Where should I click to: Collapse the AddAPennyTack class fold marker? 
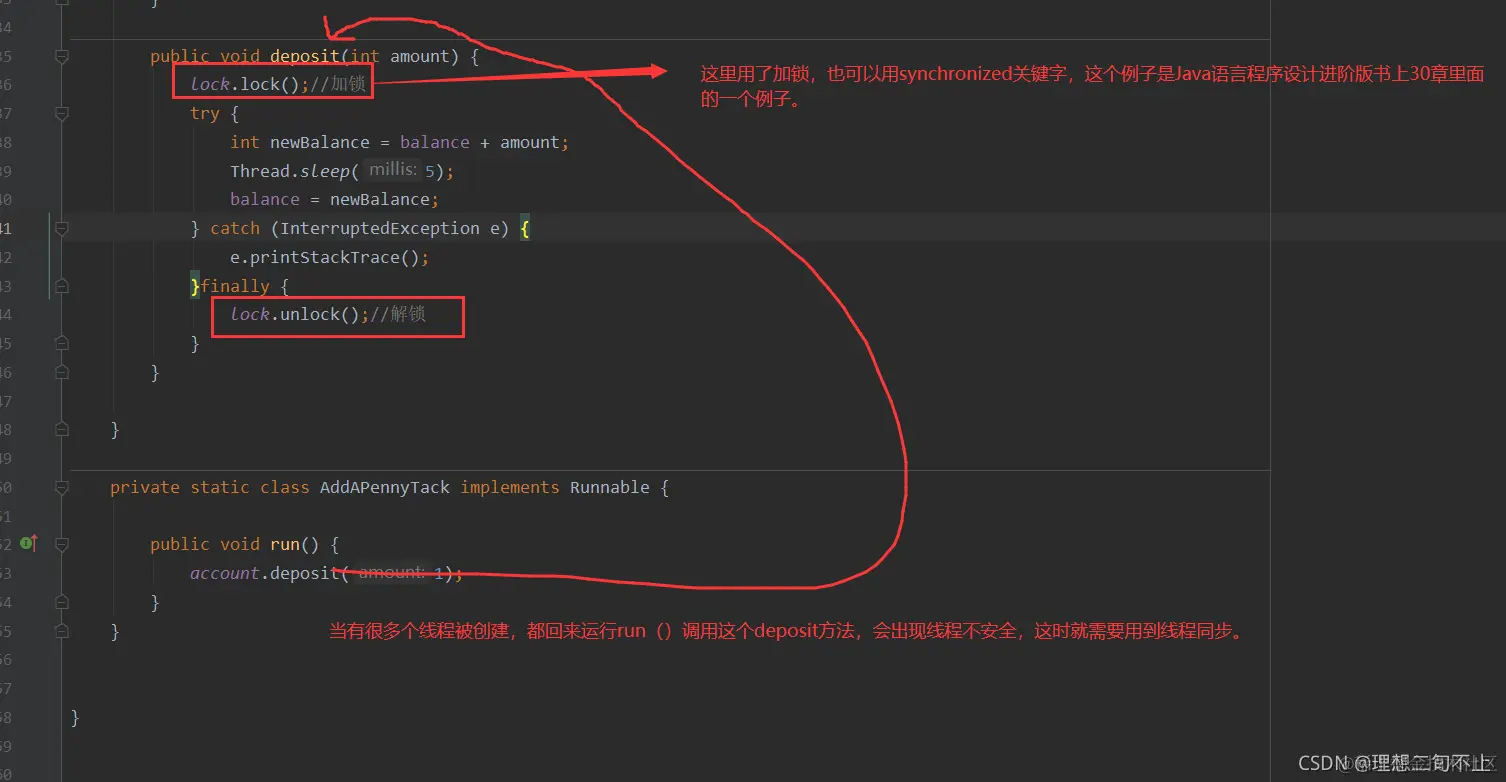pos(62,488)
